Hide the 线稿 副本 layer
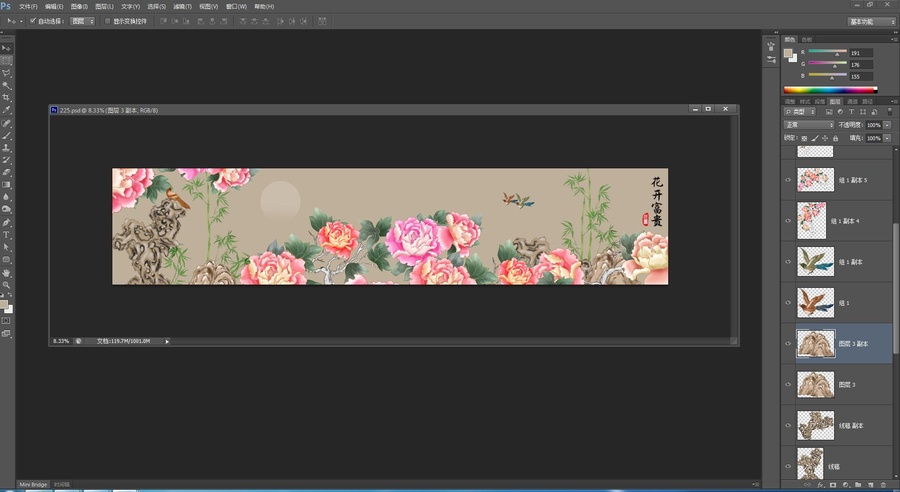Screen dimensions: 900x492 tap(788, 425)
